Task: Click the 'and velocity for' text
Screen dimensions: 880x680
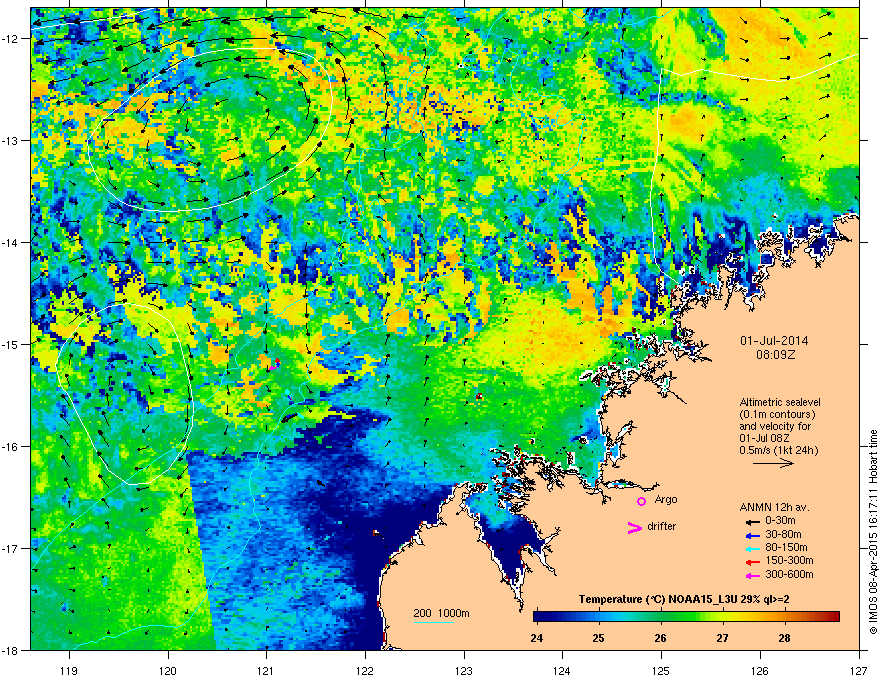Action: 775,426
